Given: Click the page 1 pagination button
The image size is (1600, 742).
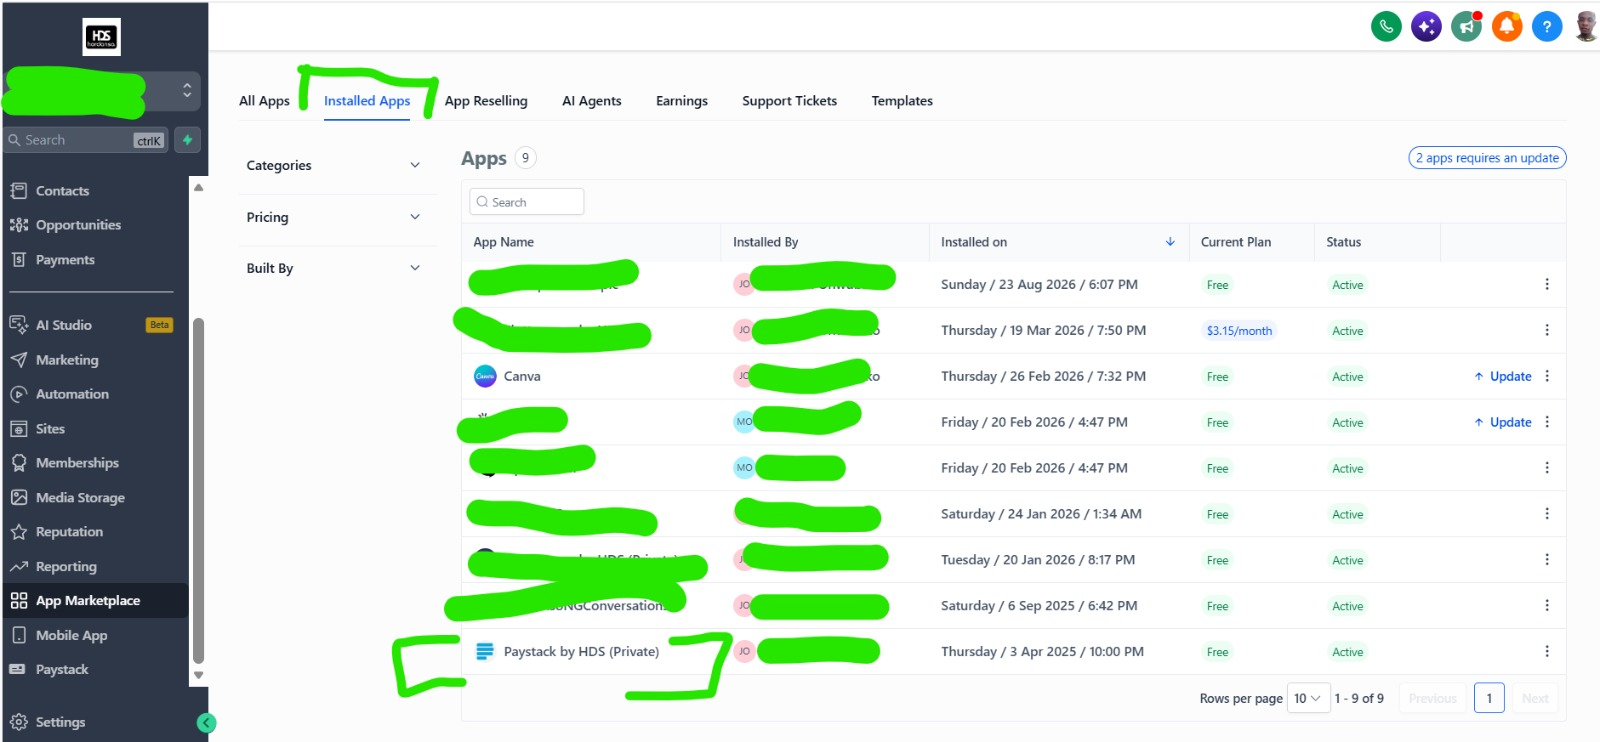Looking at the screenshot, I should click(x=1489, y=698).
